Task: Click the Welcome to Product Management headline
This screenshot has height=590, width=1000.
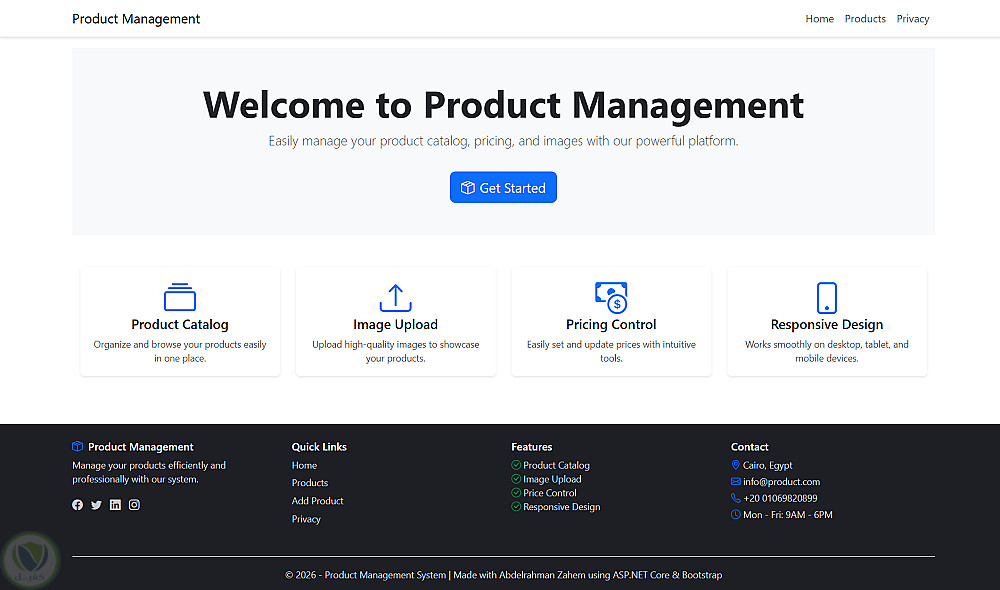Action: pyautogui.click(x=503, y=105)
